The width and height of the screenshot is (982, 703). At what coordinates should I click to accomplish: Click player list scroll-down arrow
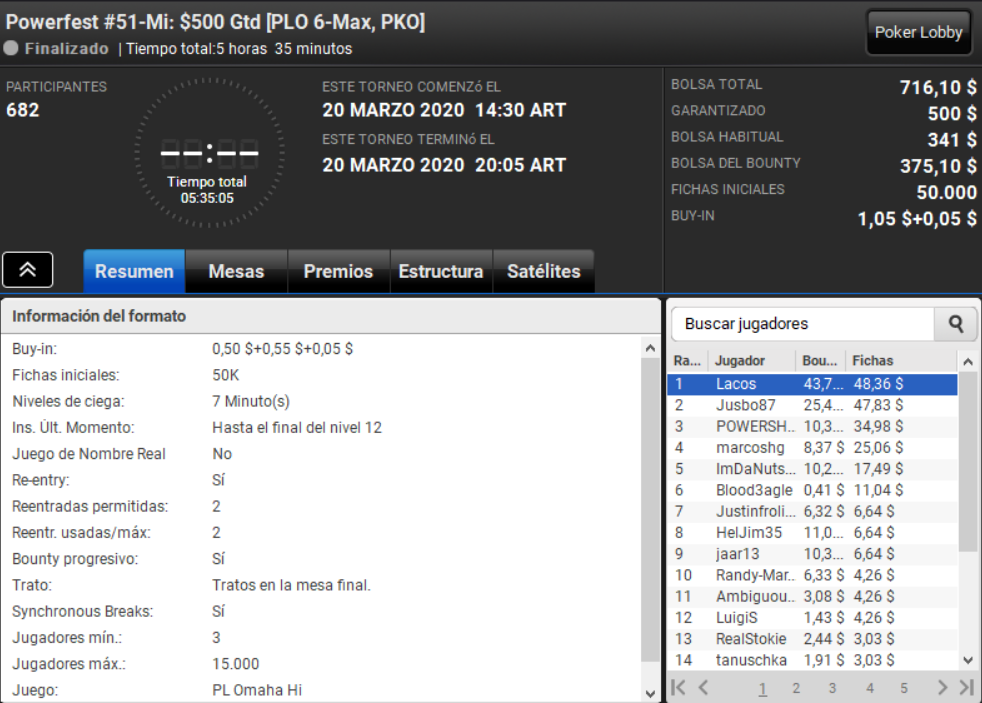click(968, 660)
